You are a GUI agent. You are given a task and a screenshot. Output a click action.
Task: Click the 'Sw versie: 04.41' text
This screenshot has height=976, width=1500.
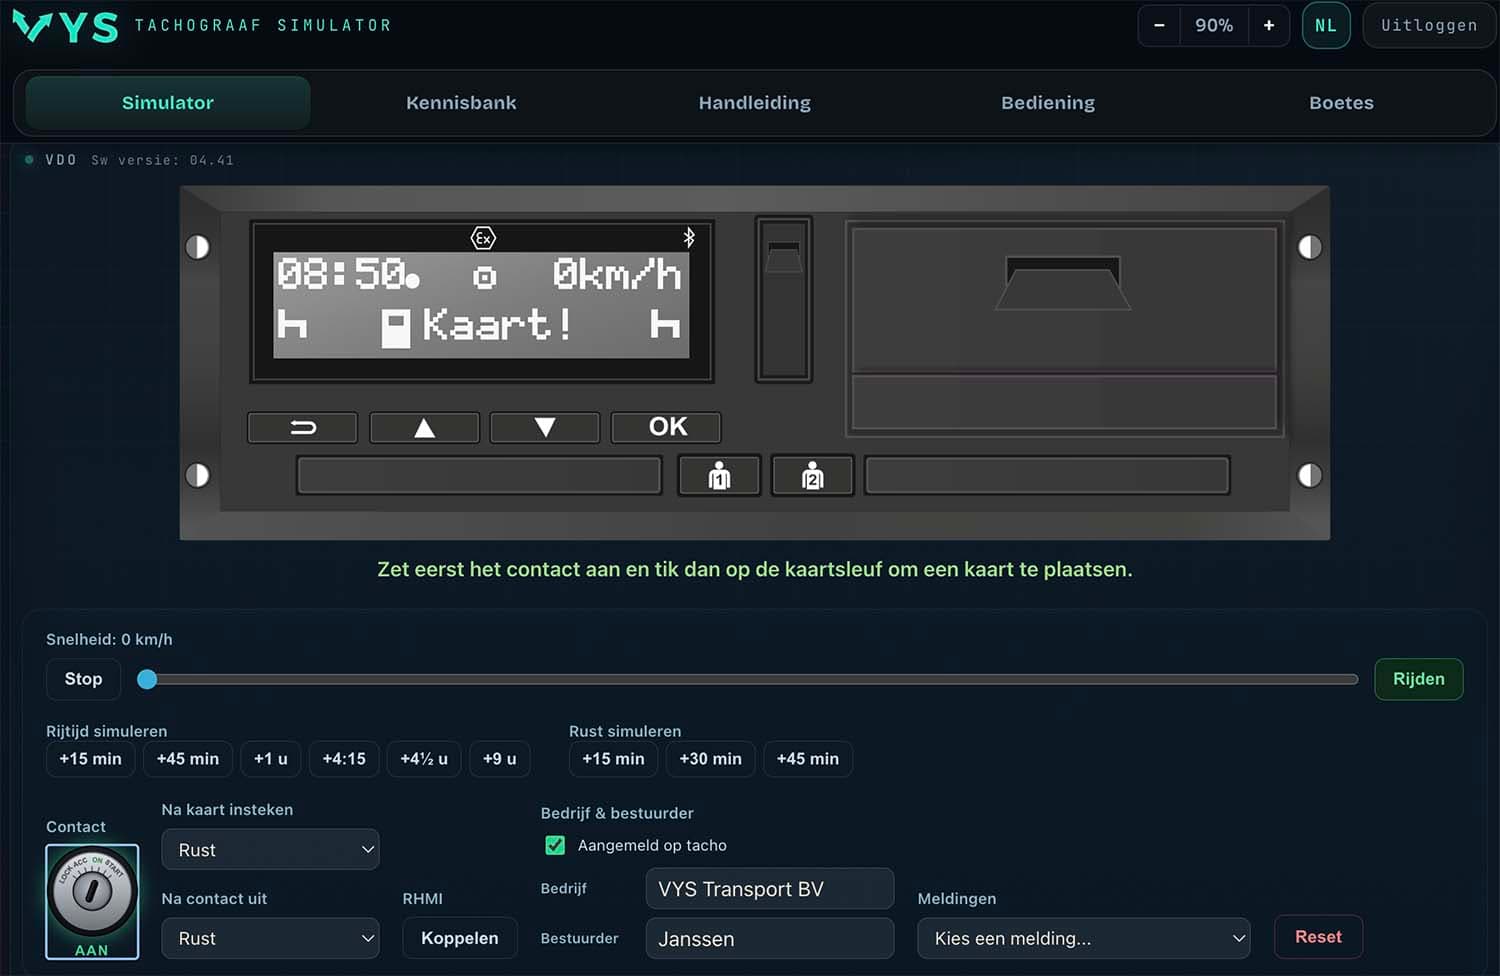(162, 160)
